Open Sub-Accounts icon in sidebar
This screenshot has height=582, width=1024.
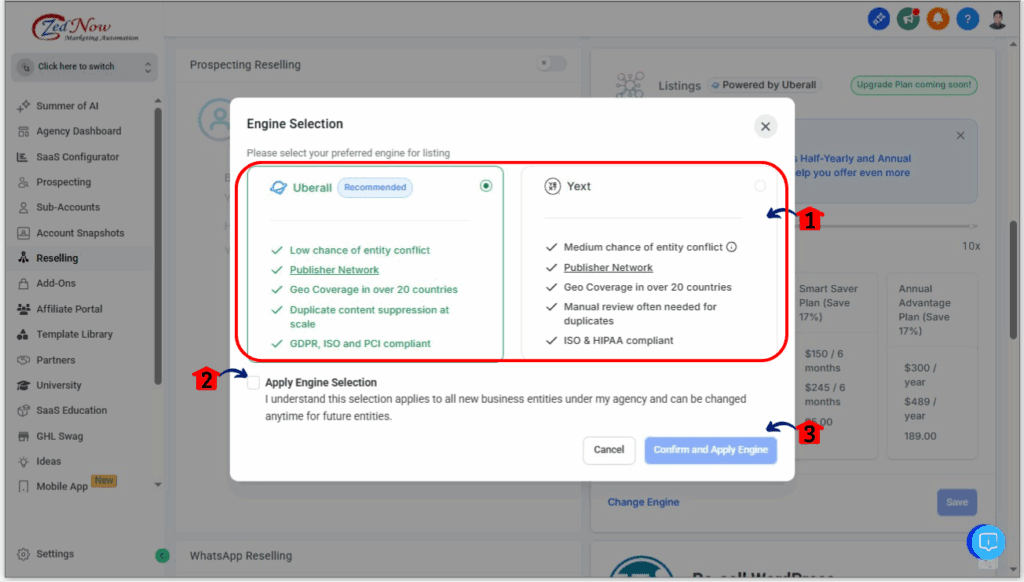pyautogui.click(x=24, y=208)
